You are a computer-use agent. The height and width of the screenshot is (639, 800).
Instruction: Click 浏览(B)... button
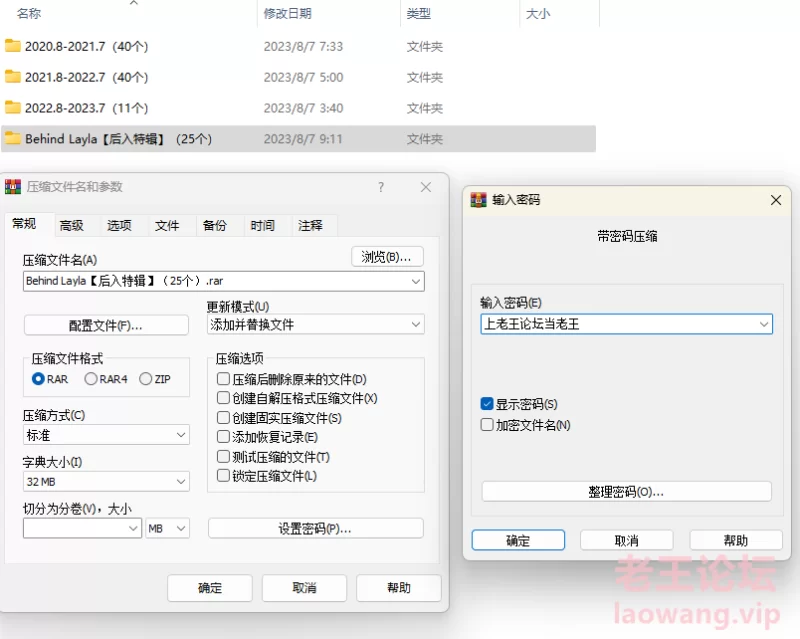(x=387, y=257)
